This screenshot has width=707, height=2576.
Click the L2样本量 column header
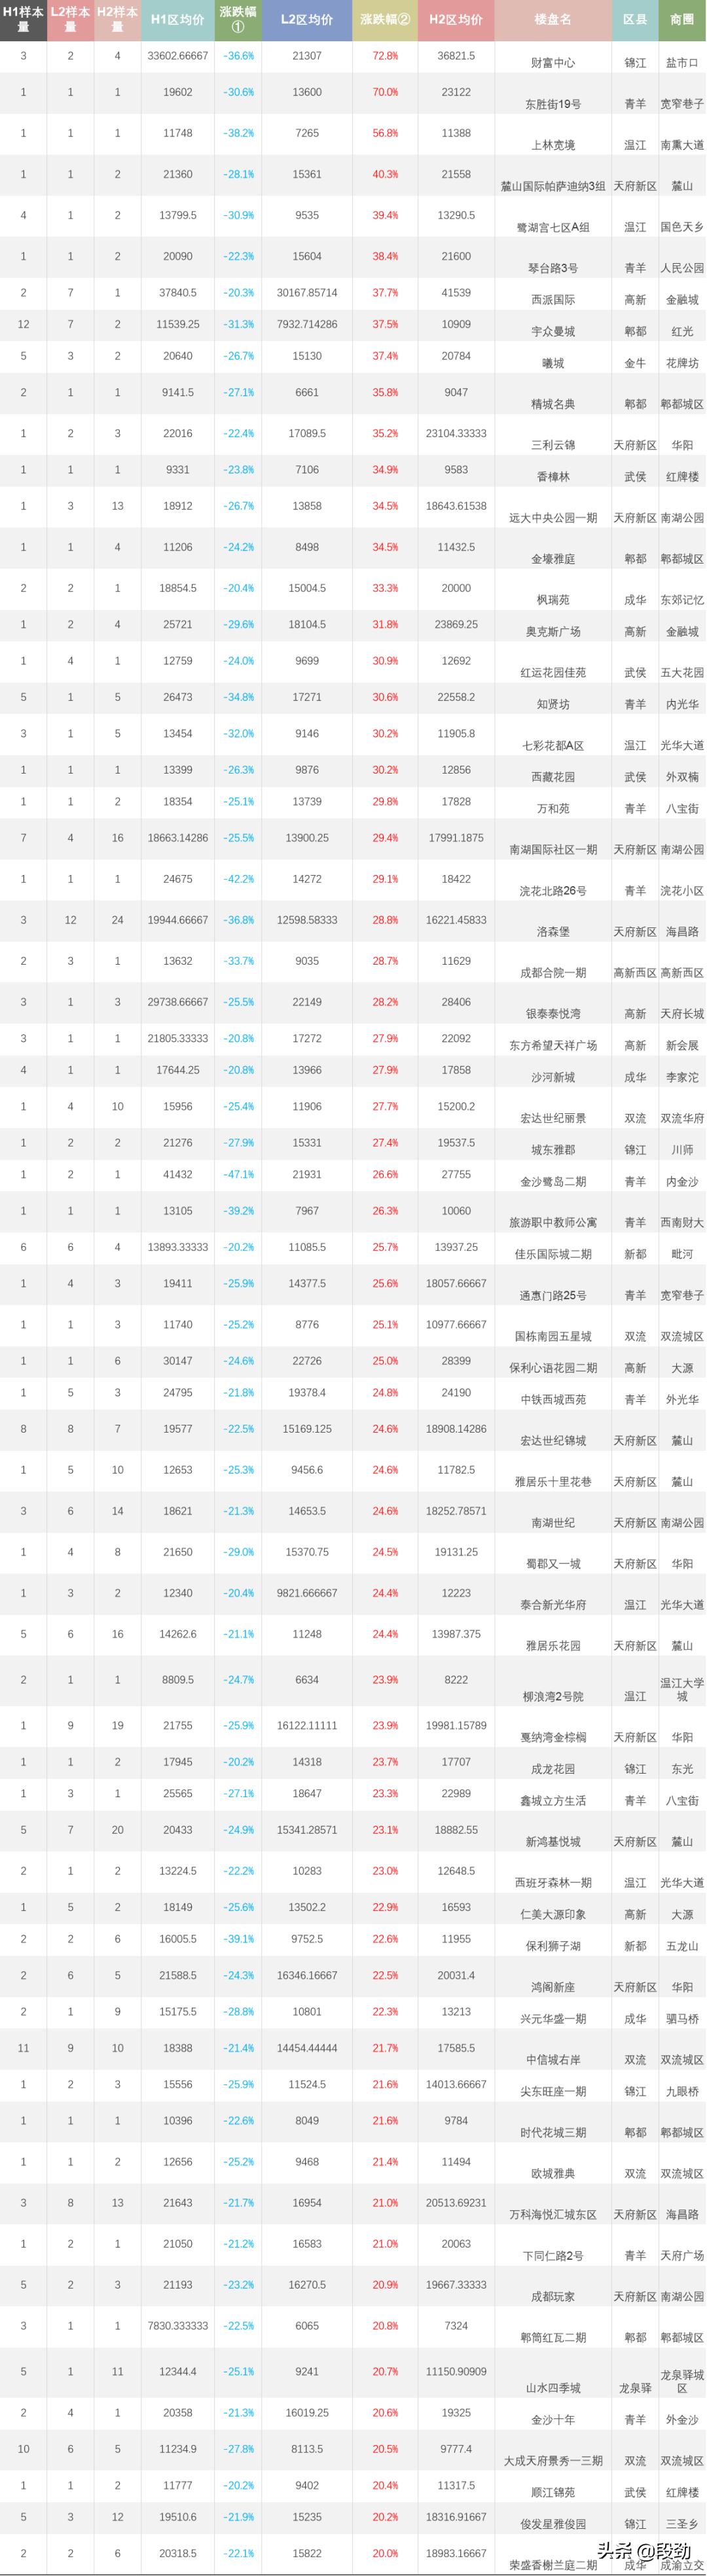click(x=70, y=20)
